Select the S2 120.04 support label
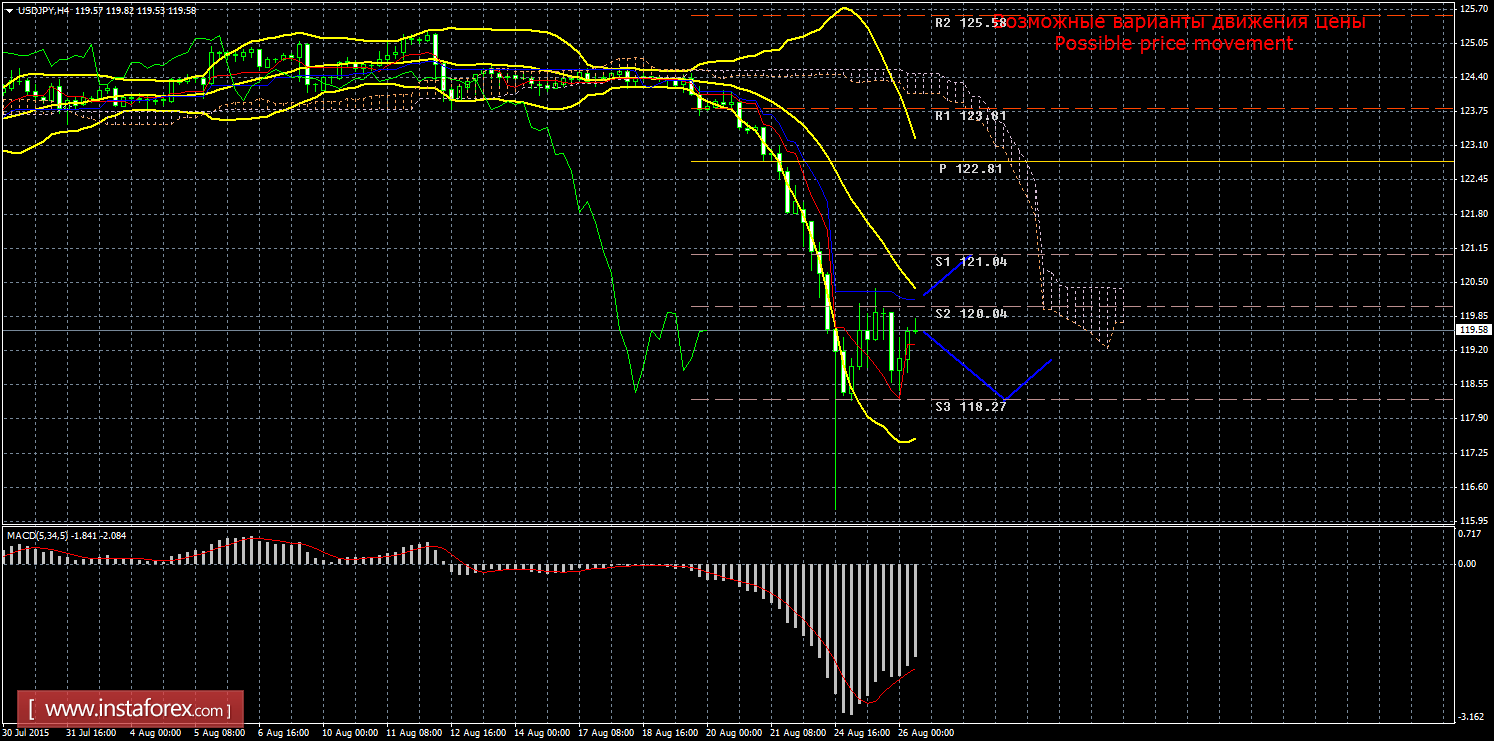This screenshot has width=1494, height=741. [970, 314]
